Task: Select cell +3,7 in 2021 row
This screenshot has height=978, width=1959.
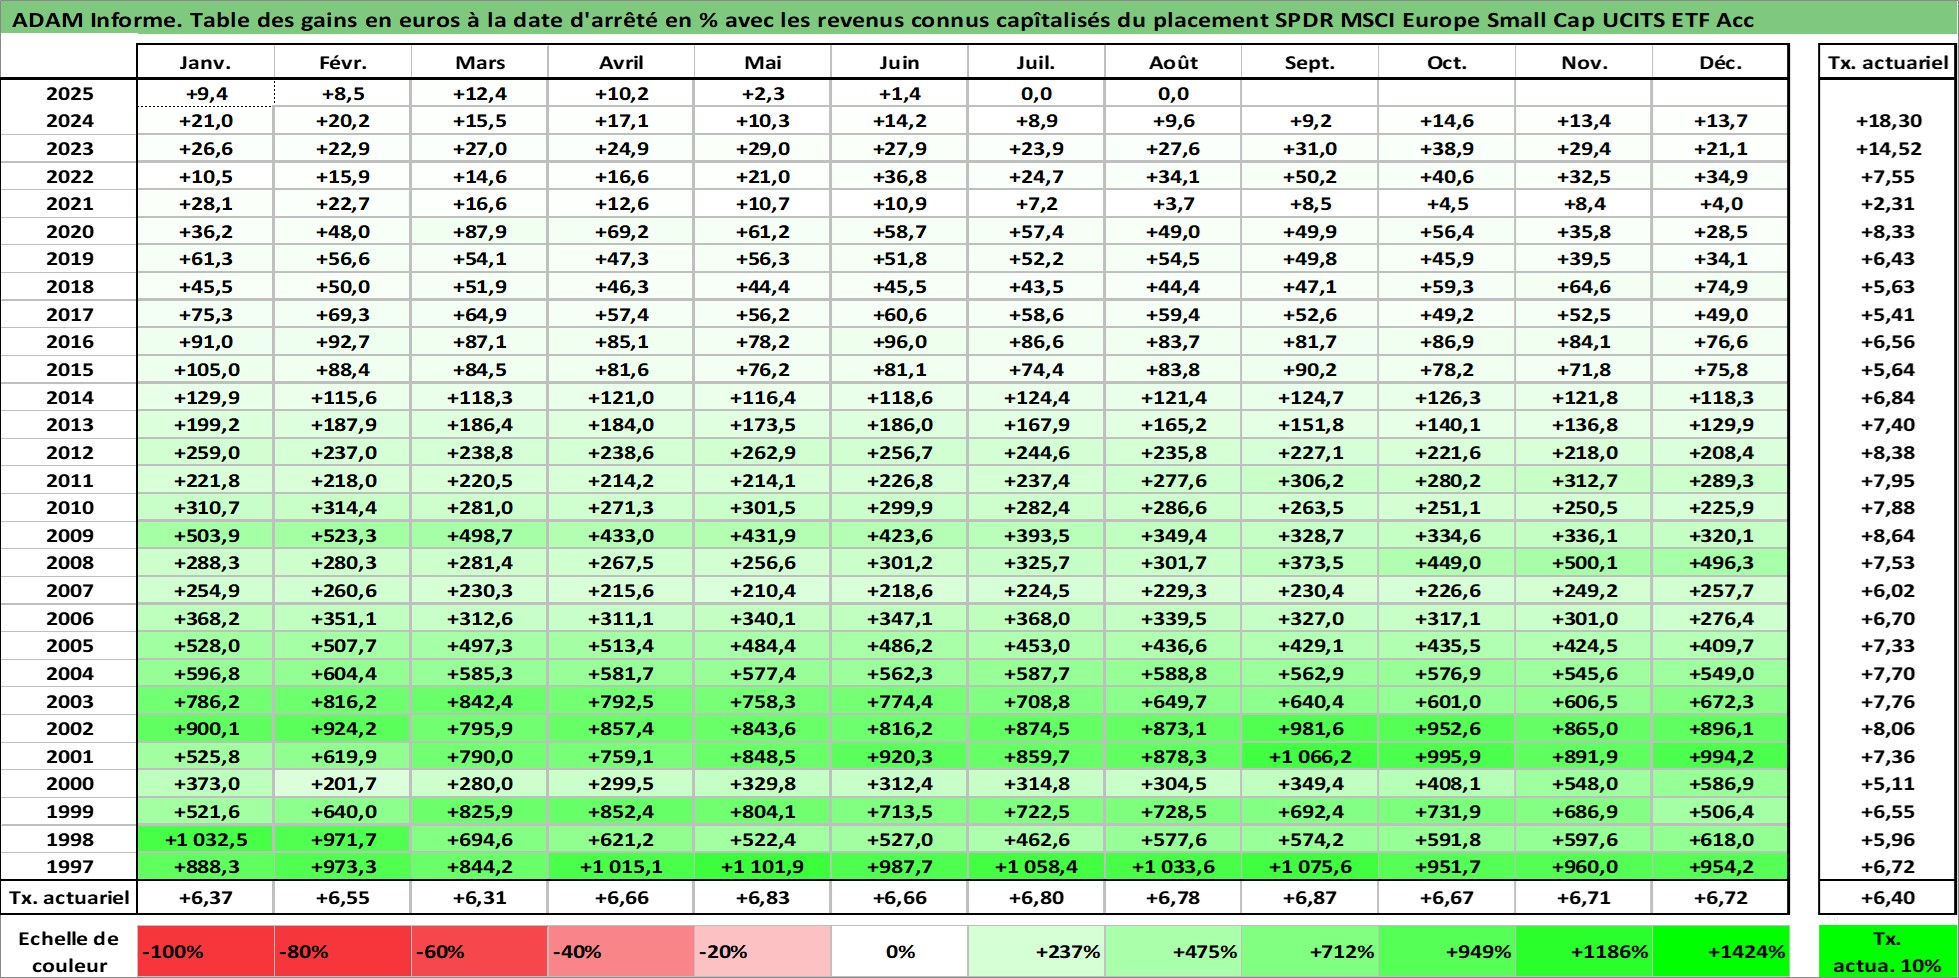Action: [x=1173, y=204]
